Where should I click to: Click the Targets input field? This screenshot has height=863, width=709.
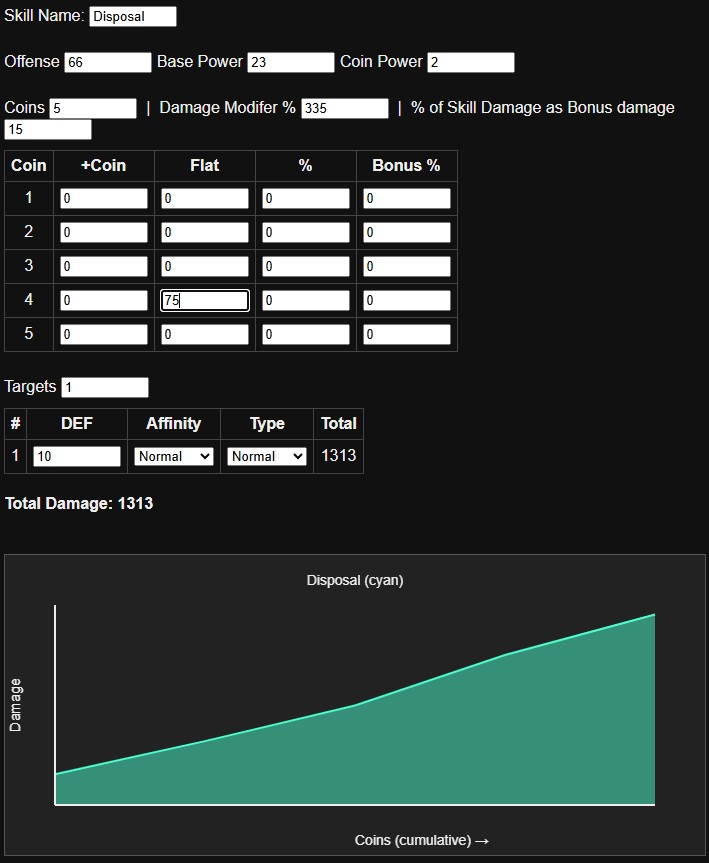(105, 387)
